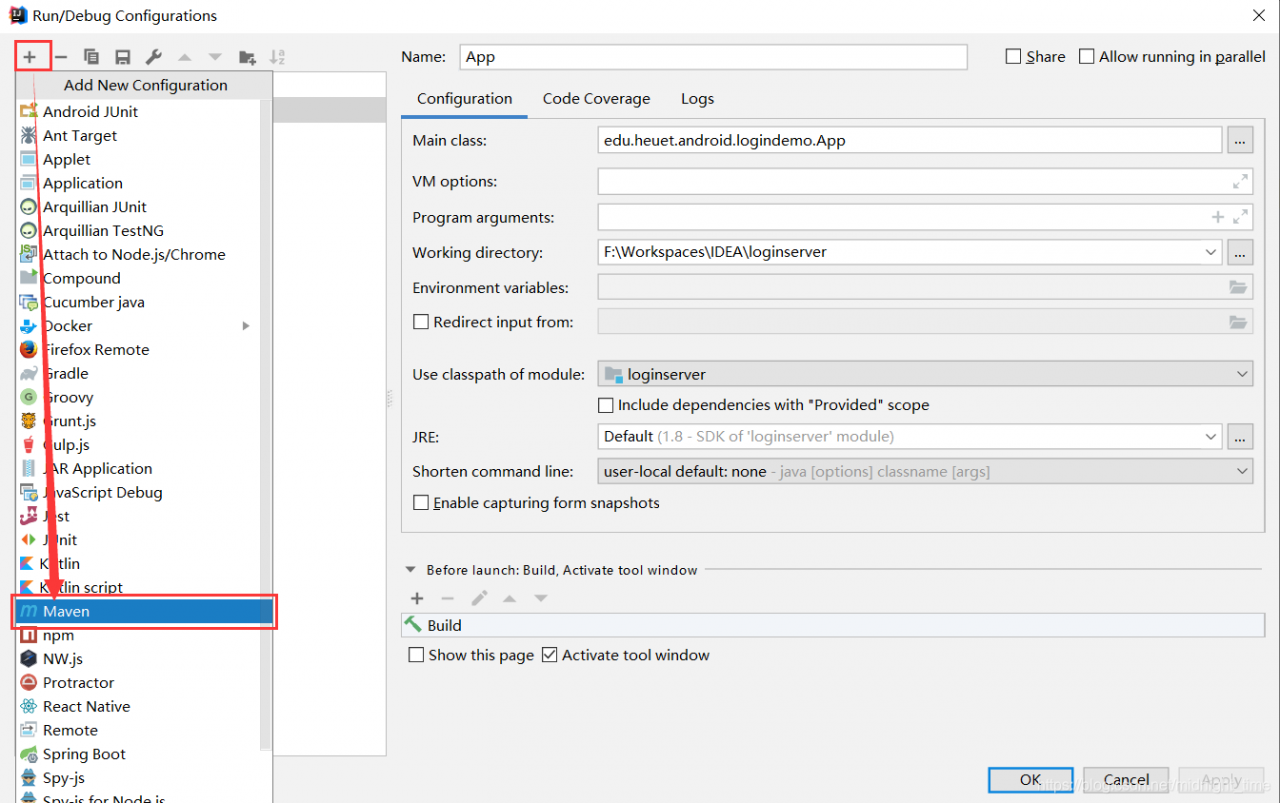The width and height of the screenshot is (1280, 803).
Task: Click the Remove Configuration minus icon
Action: [61, 57]
